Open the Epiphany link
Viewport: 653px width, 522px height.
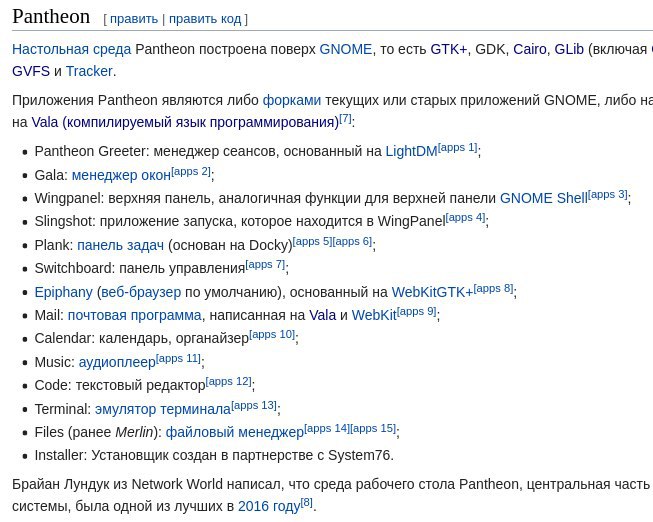pos(63,292)
